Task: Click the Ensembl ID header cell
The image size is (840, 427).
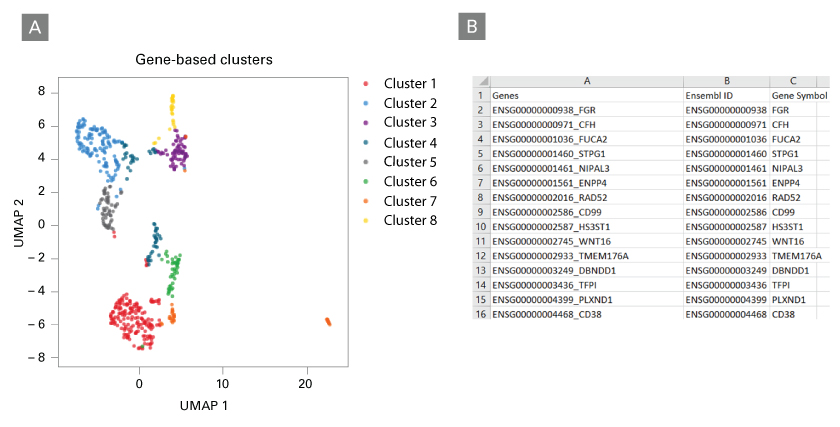Action: tap(727, 96)
